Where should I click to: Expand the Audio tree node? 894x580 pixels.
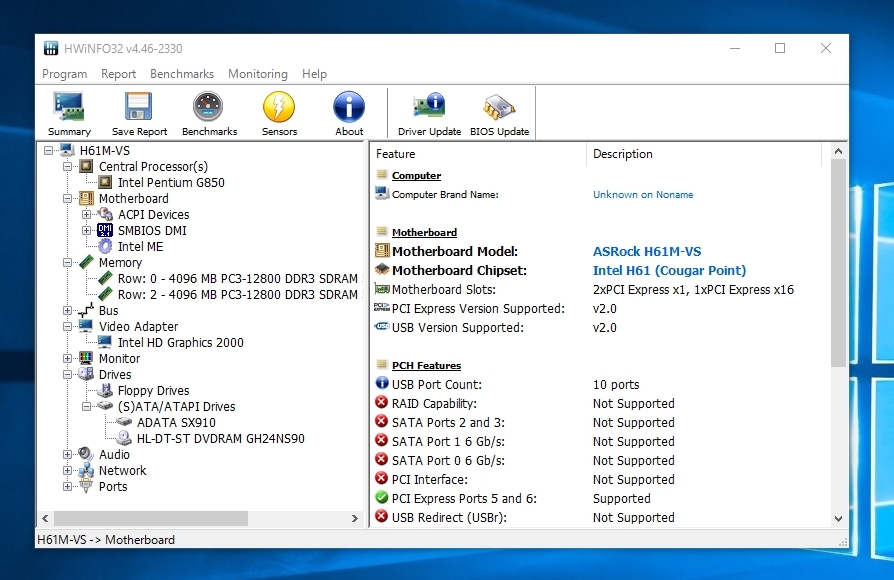67,454
